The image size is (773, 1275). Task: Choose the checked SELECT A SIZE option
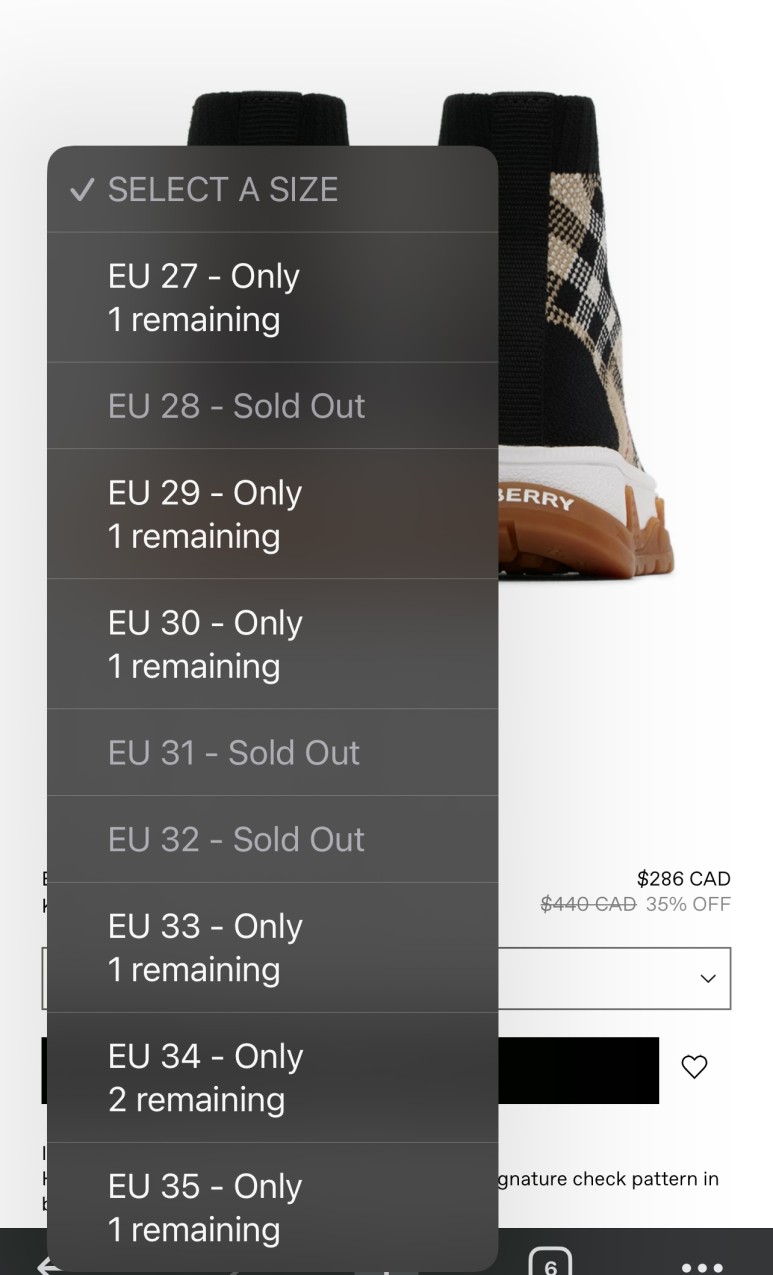click(x=272, y=189)
